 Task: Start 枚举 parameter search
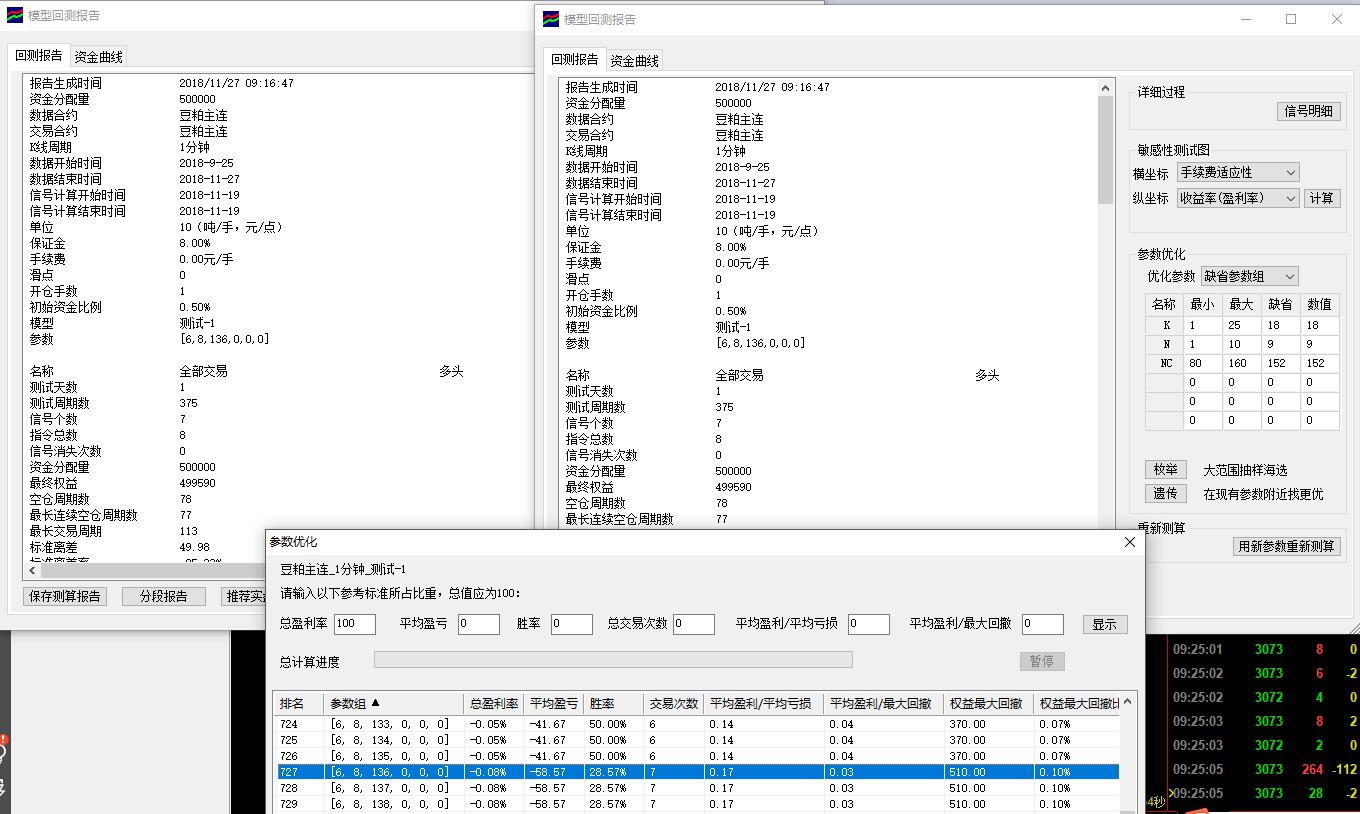pos(1165,470)
